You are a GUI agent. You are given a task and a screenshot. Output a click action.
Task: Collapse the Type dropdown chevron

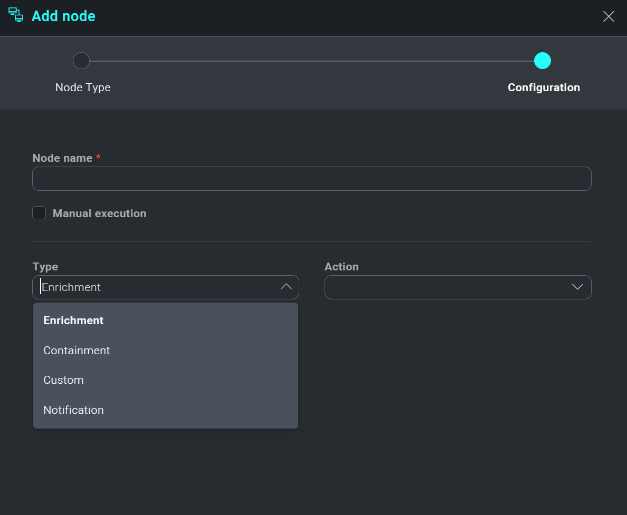286,287
